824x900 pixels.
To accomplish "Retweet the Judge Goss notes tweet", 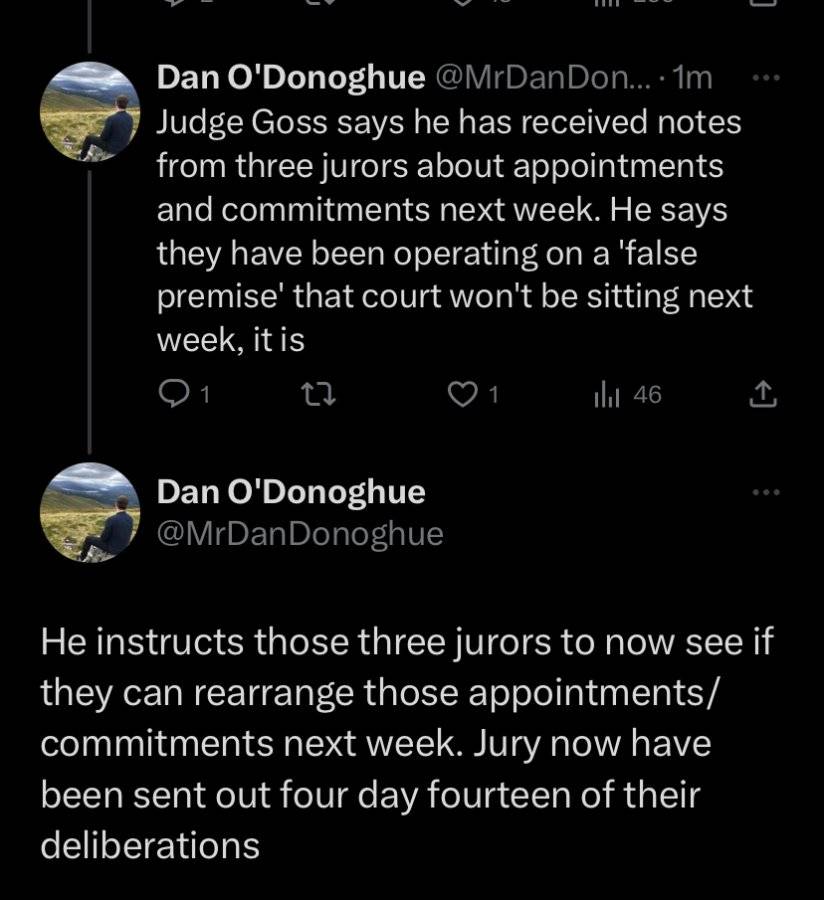I will [318, 395].
